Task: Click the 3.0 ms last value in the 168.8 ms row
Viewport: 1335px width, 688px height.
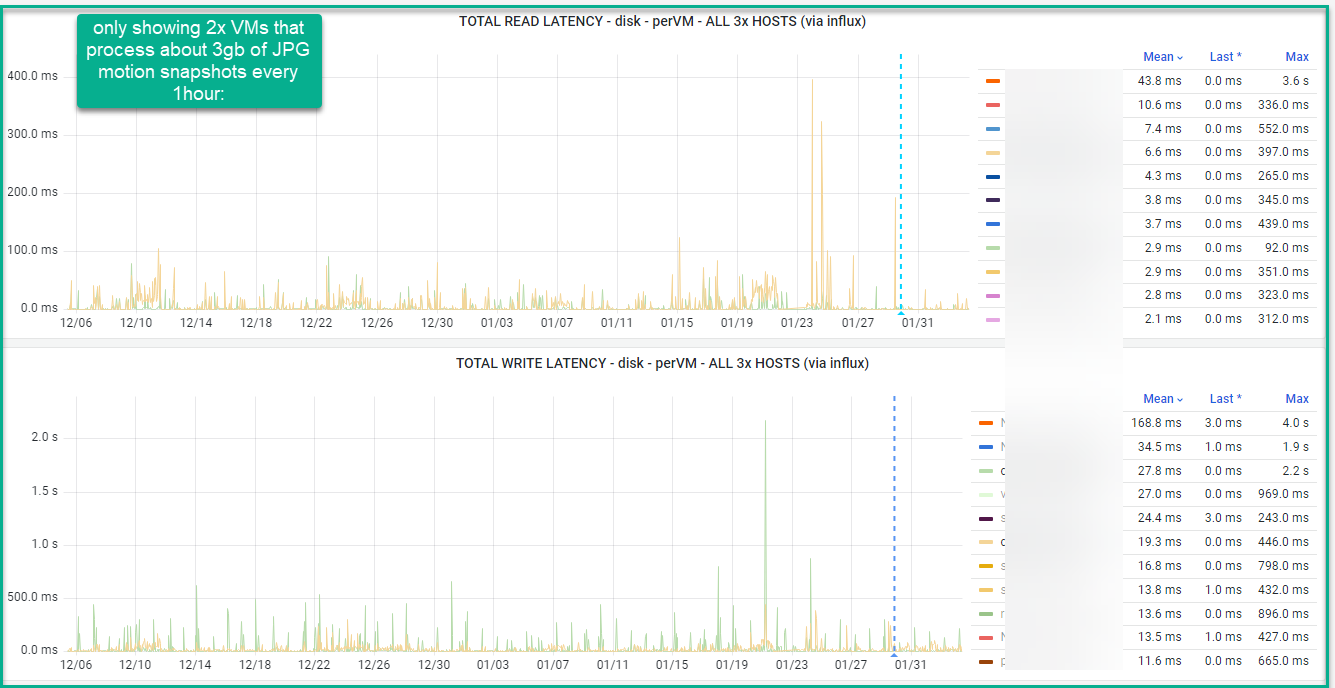Action: pyautogui.click(x=1223, y=423)
